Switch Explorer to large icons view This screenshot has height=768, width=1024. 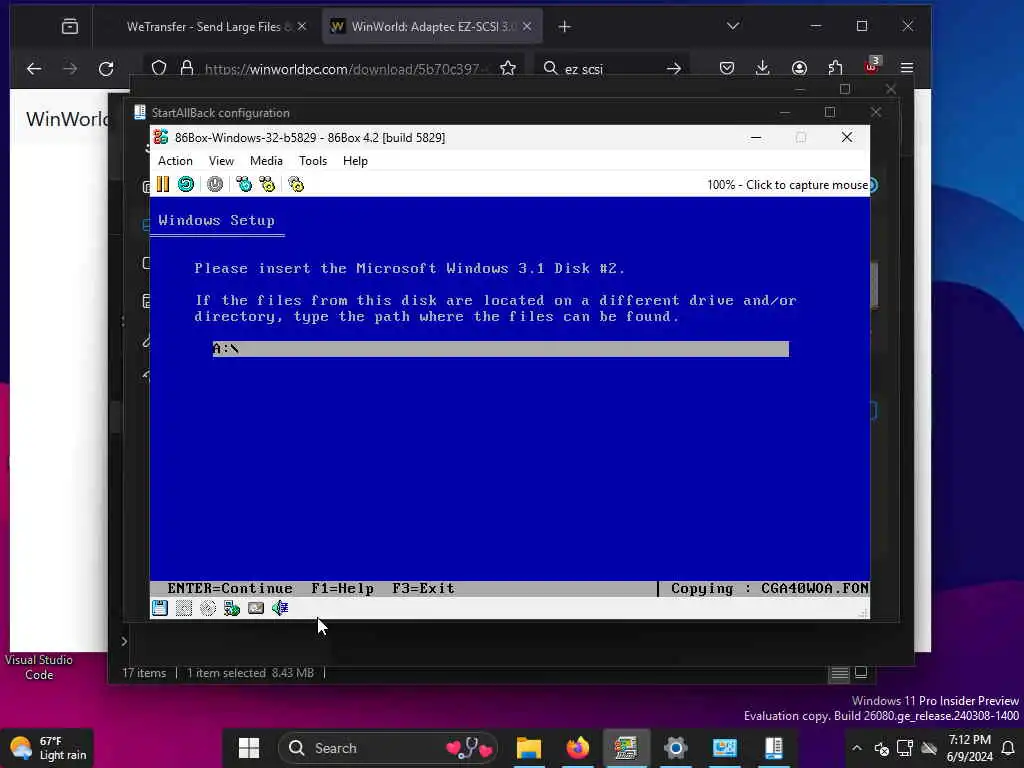[861, 672]
